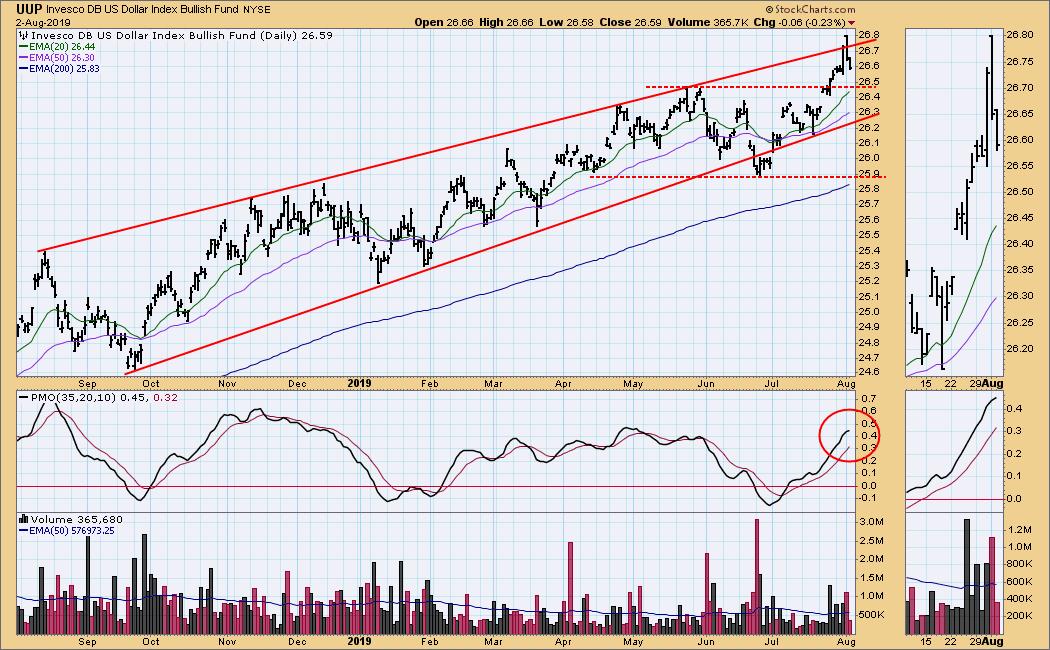The height and width of the screenshot is (650, 1050).
Task: Click the 800K label on the zoom volume axis
Action: 1019,564
